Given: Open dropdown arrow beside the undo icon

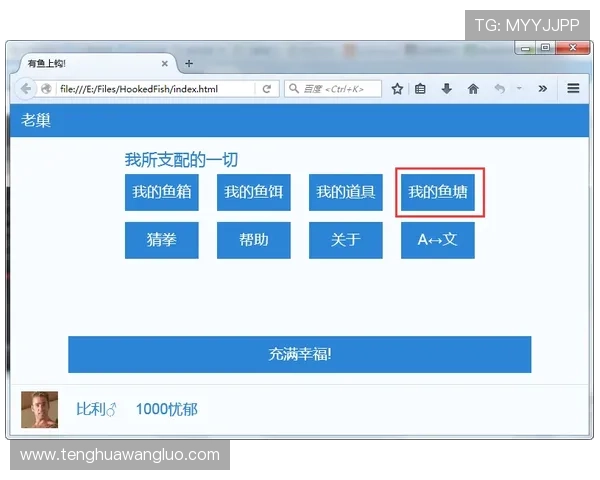Looking at the screenshot, I should click(519, 88).
